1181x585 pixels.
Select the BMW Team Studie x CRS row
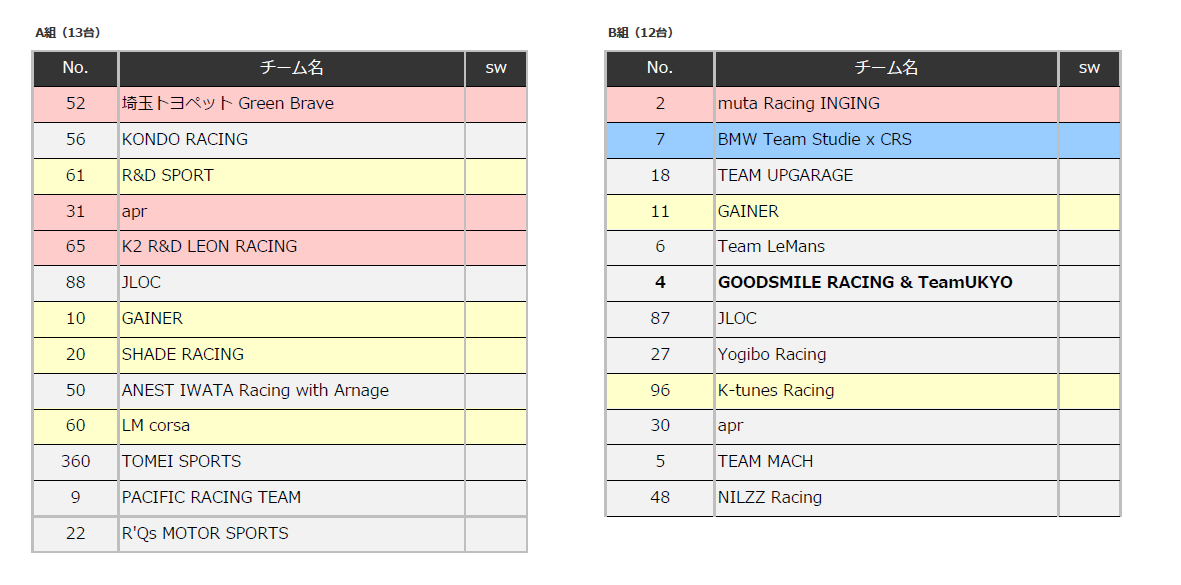click(815, 140)
